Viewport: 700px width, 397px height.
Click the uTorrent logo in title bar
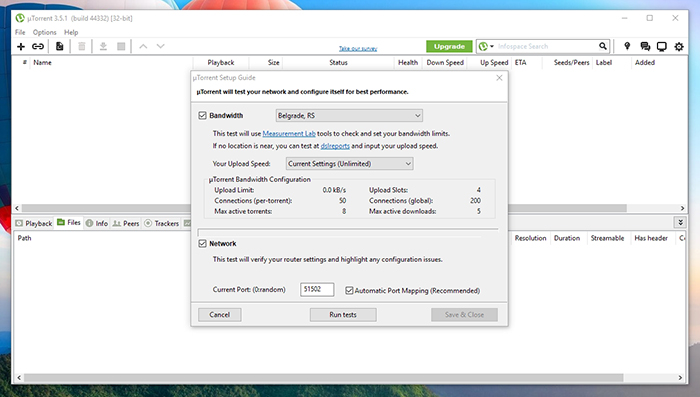pos(20,18)
